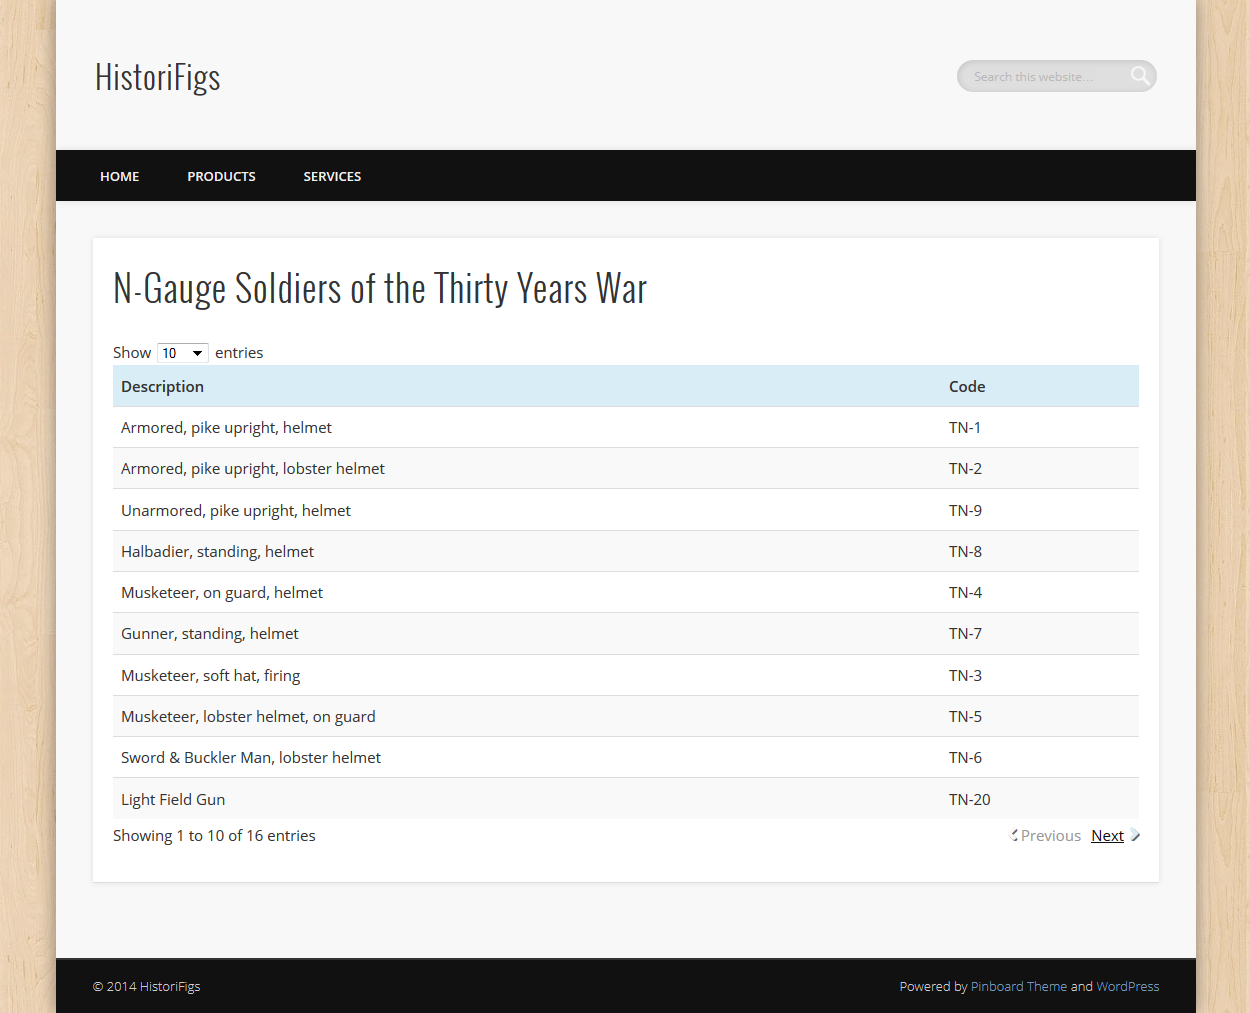Image resolution: width=1250 pixels, height=1013 pixels.
Task: Click the HistoriFigs site title
Action: click(158, 77)
